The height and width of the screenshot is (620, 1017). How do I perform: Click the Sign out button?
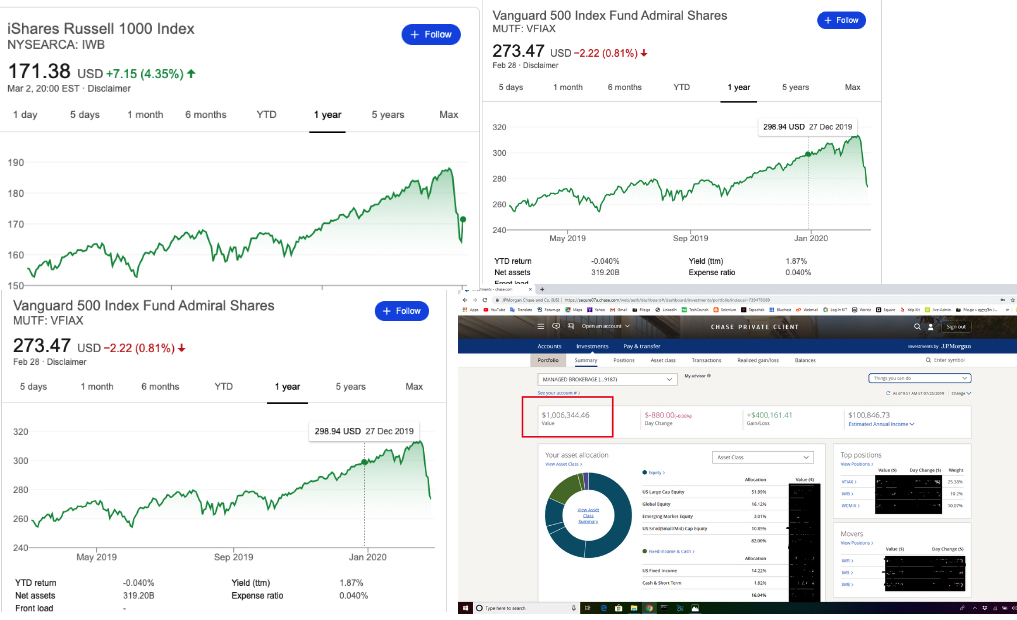point(956,327)
